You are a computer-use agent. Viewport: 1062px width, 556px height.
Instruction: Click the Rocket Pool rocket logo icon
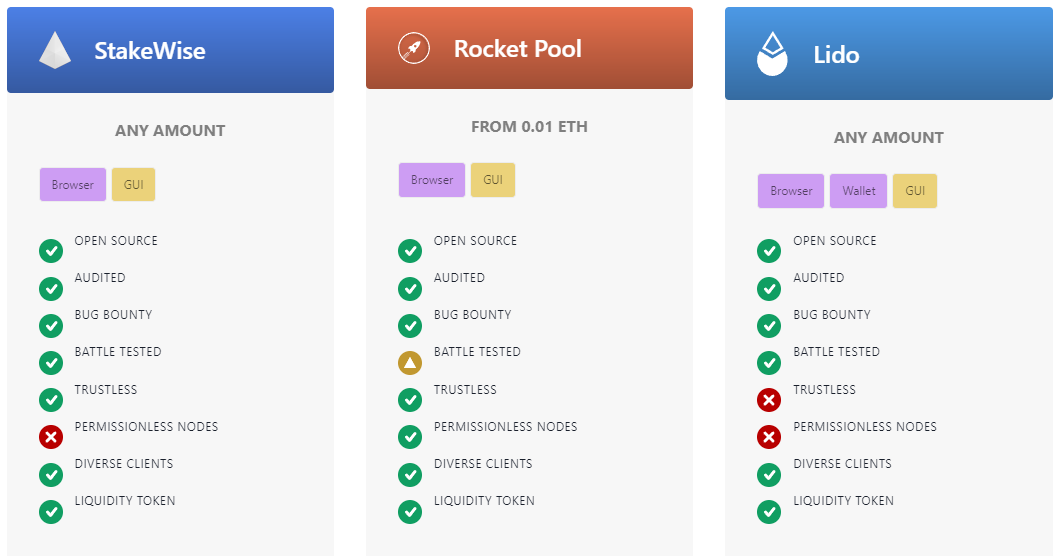[413, 49]
